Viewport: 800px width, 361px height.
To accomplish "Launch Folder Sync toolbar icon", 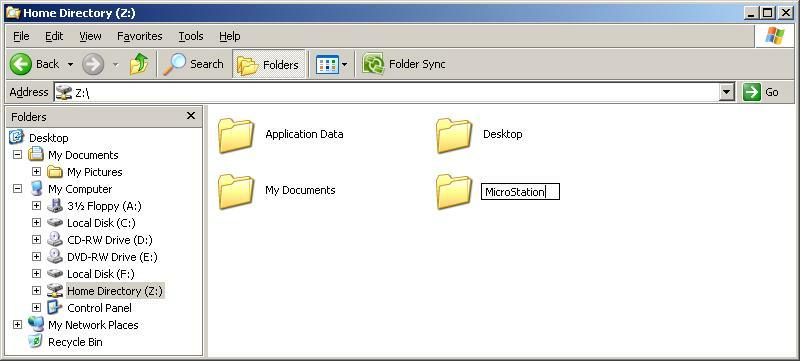I will [x=373, y=64].
